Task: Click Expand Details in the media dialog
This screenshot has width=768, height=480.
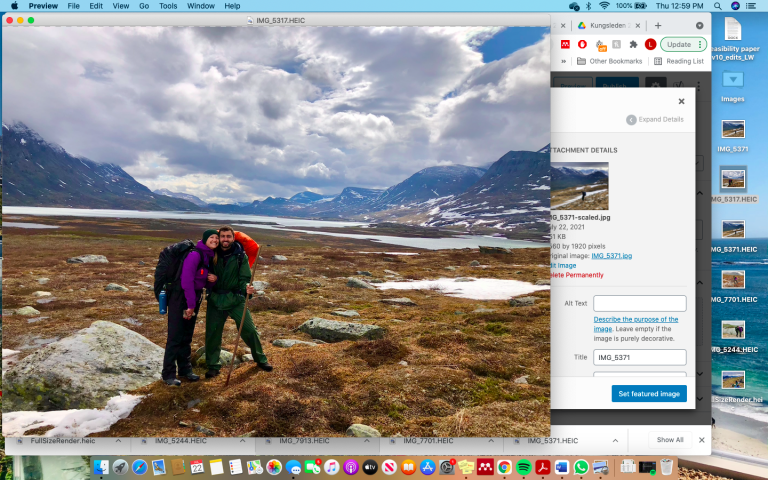Action: click(x=655, y=119)
